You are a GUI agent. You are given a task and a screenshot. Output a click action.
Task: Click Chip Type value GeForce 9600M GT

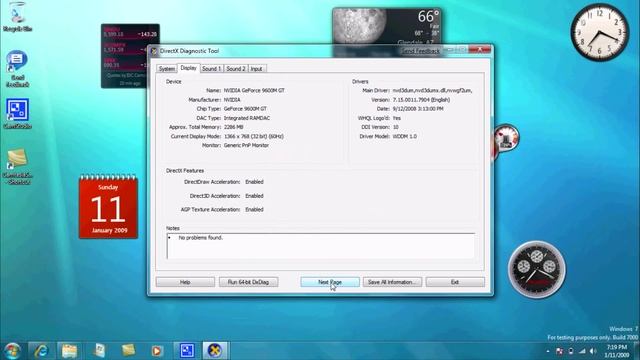tap(245, 109)
